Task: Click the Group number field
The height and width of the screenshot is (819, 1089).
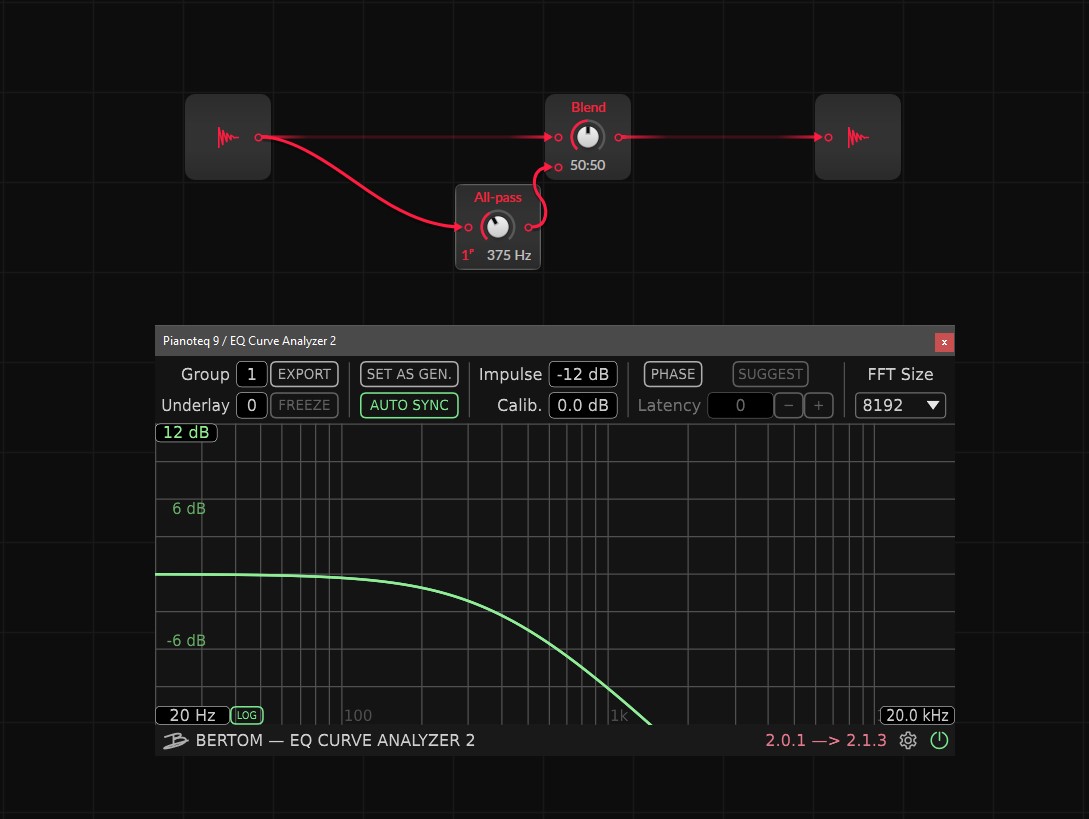Action: 251,374
